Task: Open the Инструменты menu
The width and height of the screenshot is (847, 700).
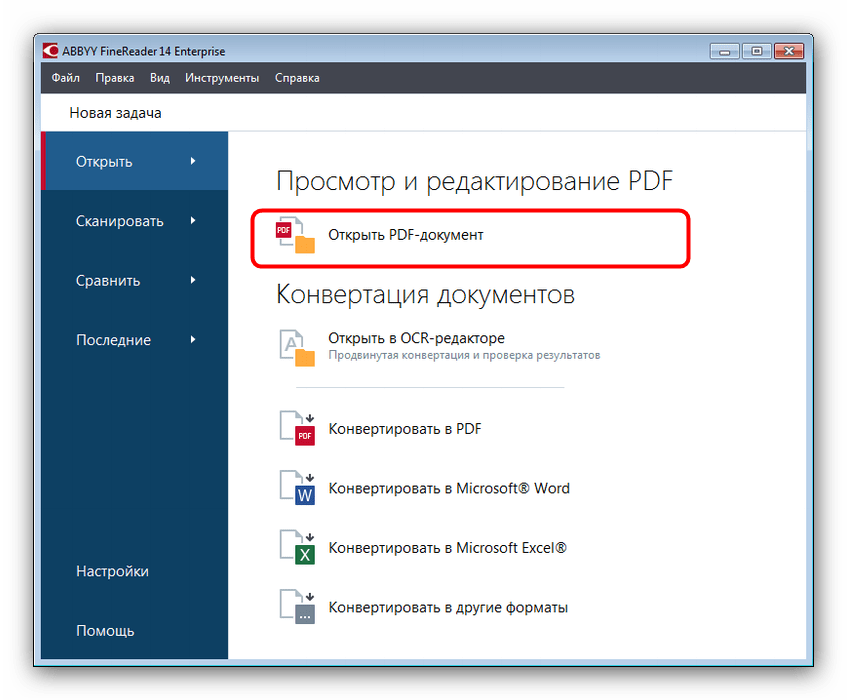Action: tap(222, 78)
